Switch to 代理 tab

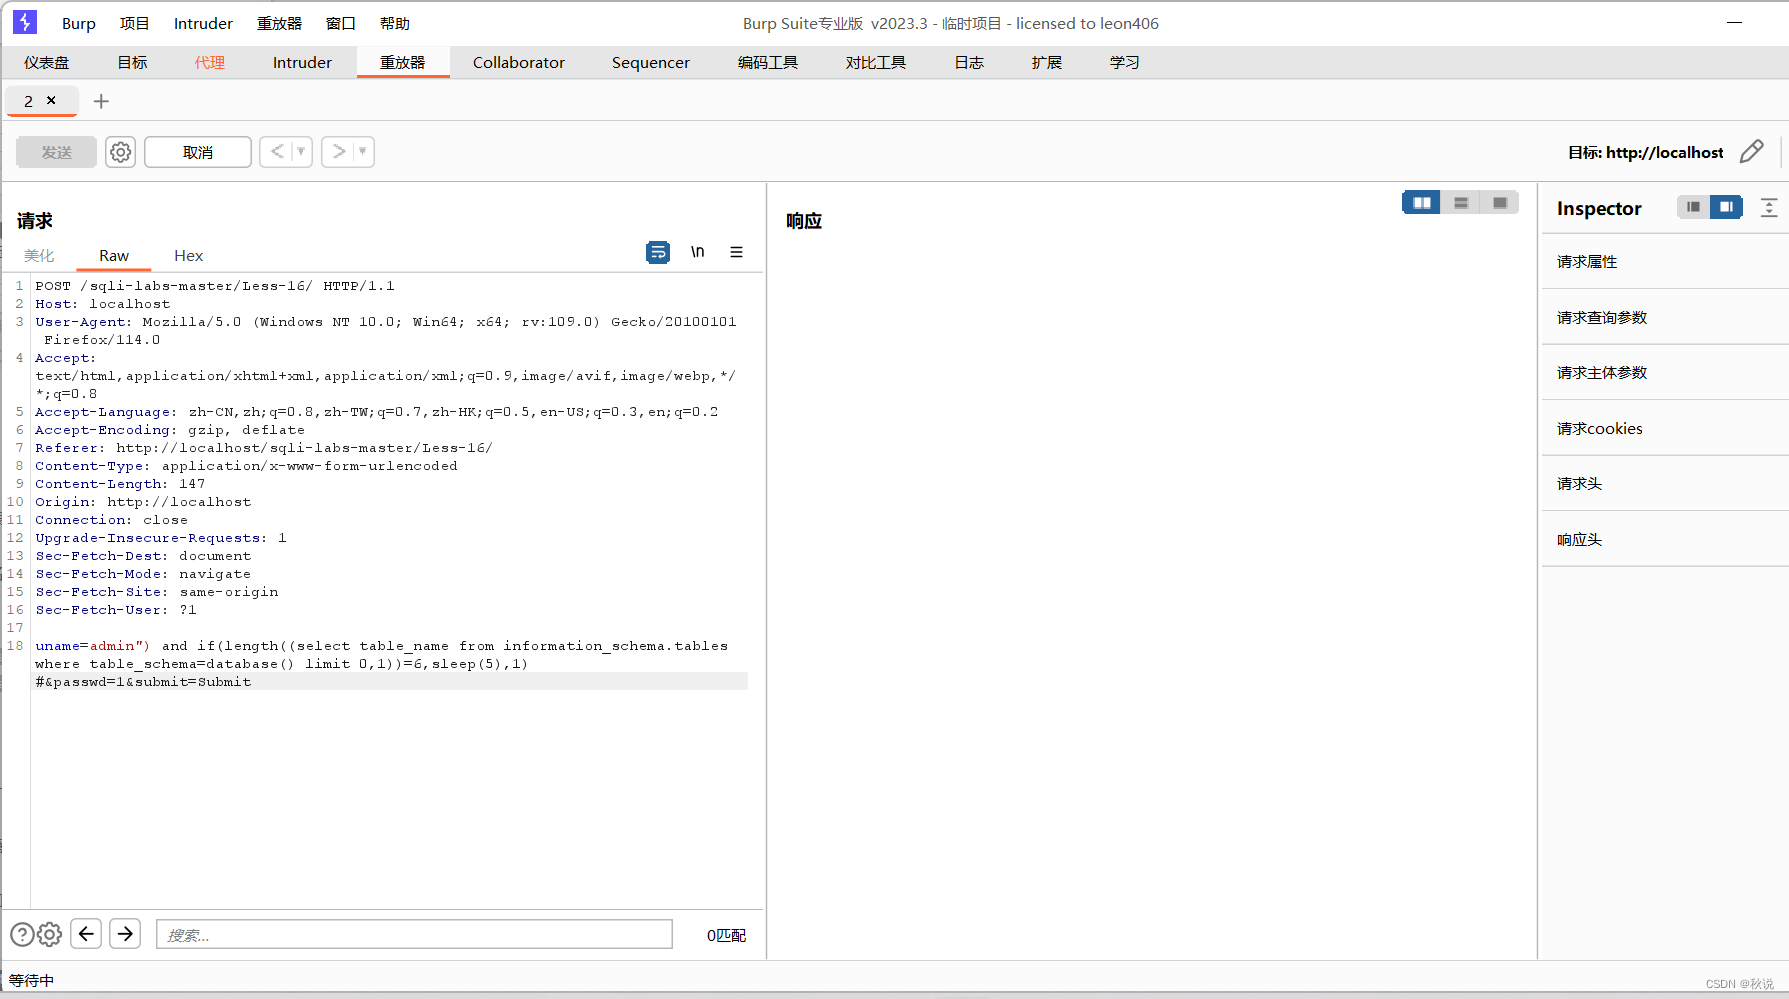pos(210,62)
